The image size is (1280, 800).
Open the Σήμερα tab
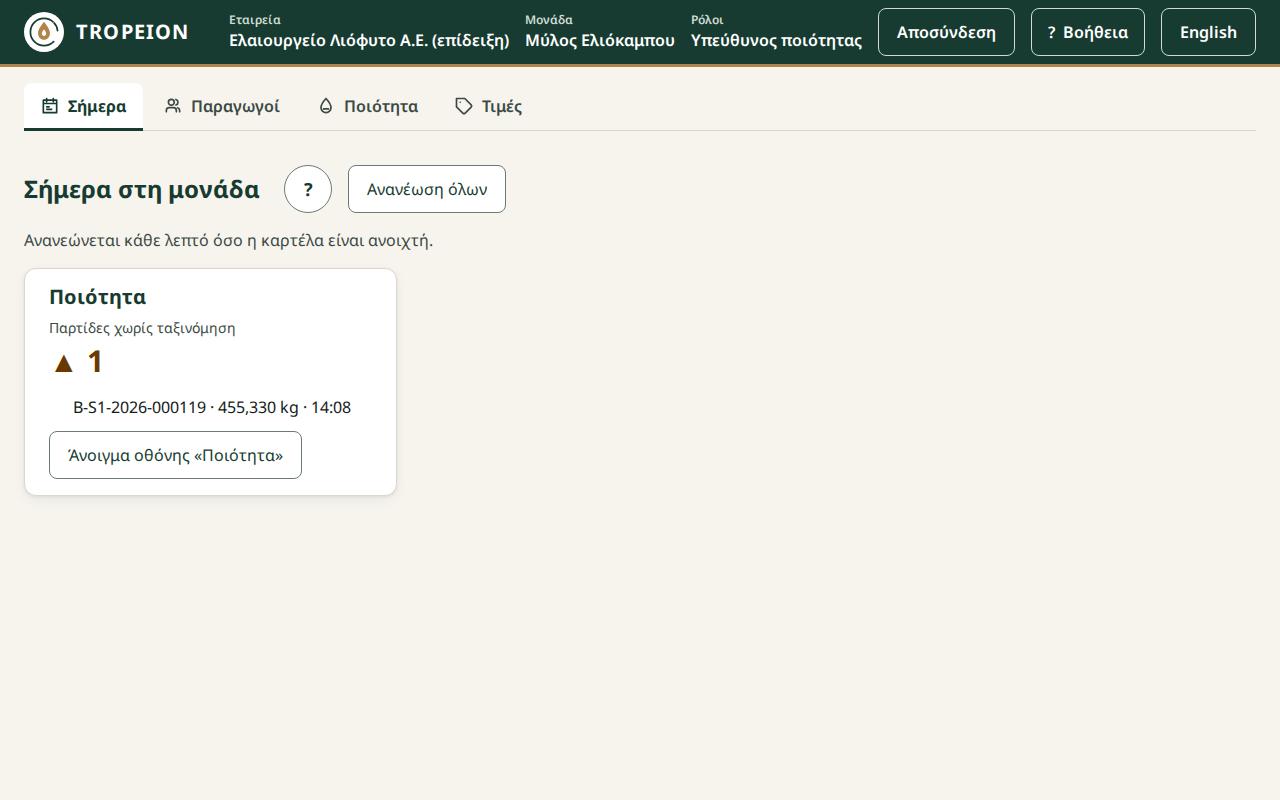[83, 106]
